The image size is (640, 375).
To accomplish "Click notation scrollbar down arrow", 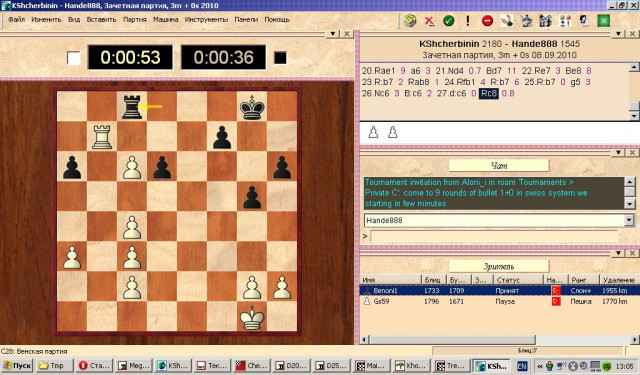I will pos(634,116).
